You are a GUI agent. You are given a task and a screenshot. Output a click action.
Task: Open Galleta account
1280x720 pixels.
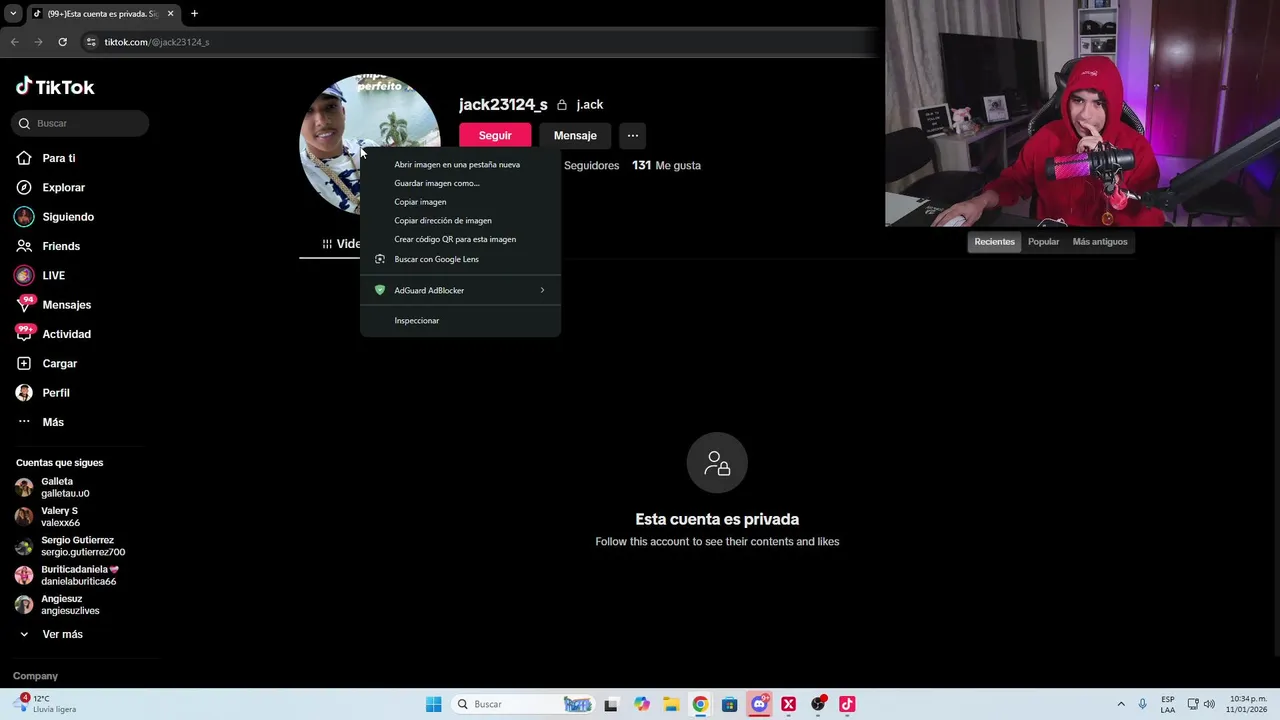[65, 487]
